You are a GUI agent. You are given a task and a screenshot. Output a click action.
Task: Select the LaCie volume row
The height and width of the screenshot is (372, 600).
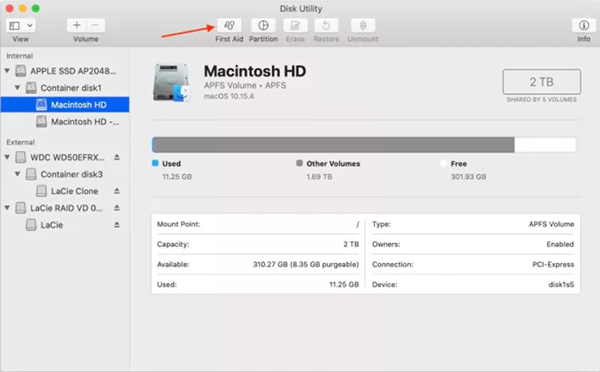tap(65, 225)
